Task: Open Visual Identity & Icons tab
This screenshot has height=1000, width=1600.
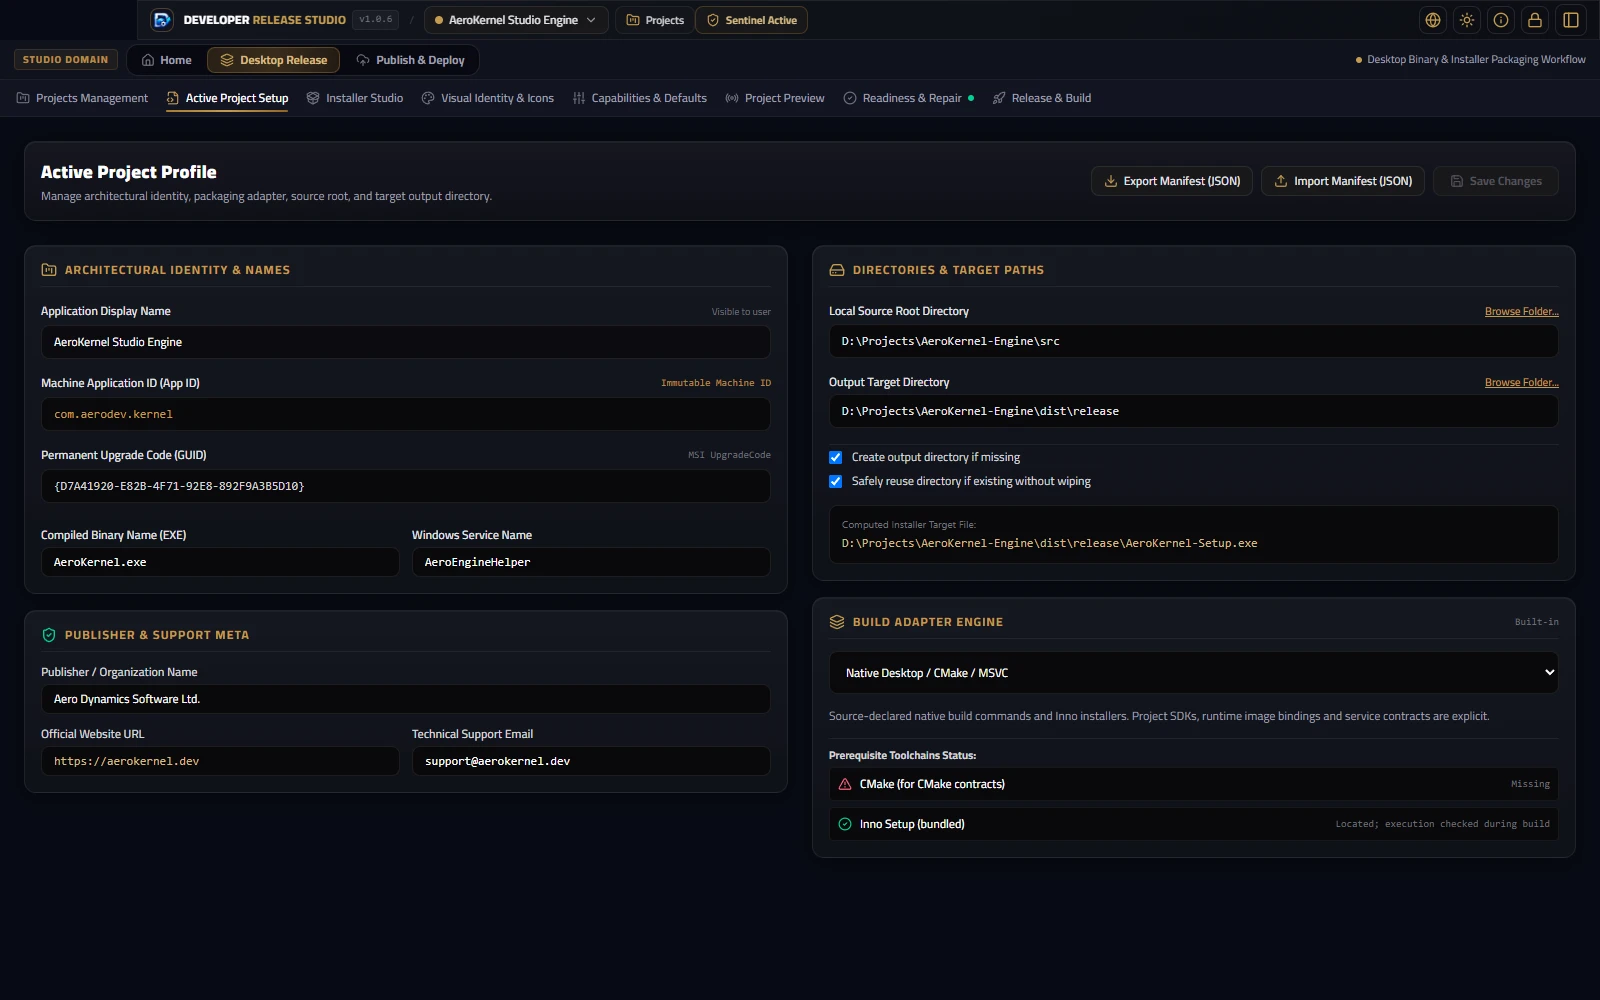Action: 488,98
